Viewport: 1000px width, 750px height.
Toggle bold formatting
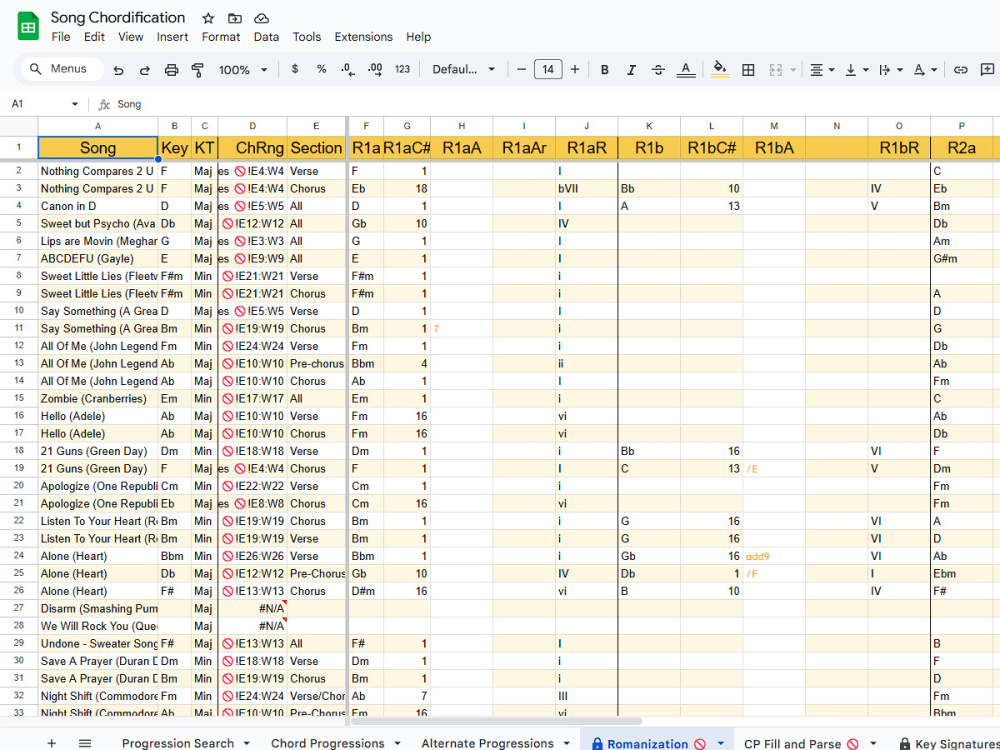[x=605, y=70]
